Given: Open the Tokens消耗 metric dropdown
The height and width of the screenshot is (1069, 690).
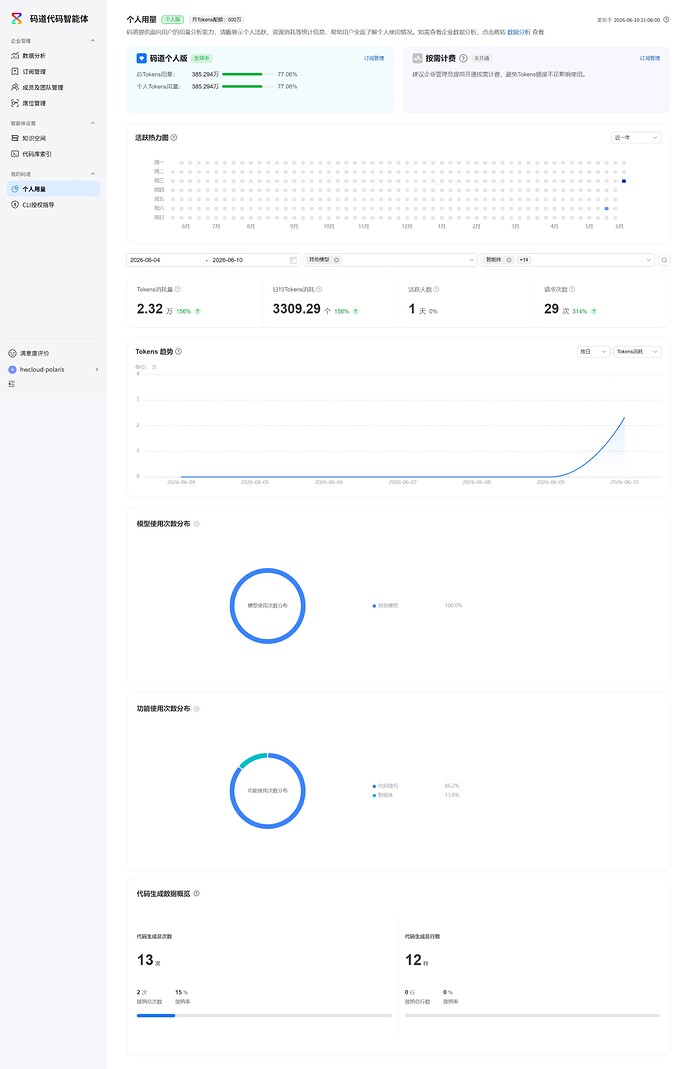Looking at the screenshot, I should (637, 352).
